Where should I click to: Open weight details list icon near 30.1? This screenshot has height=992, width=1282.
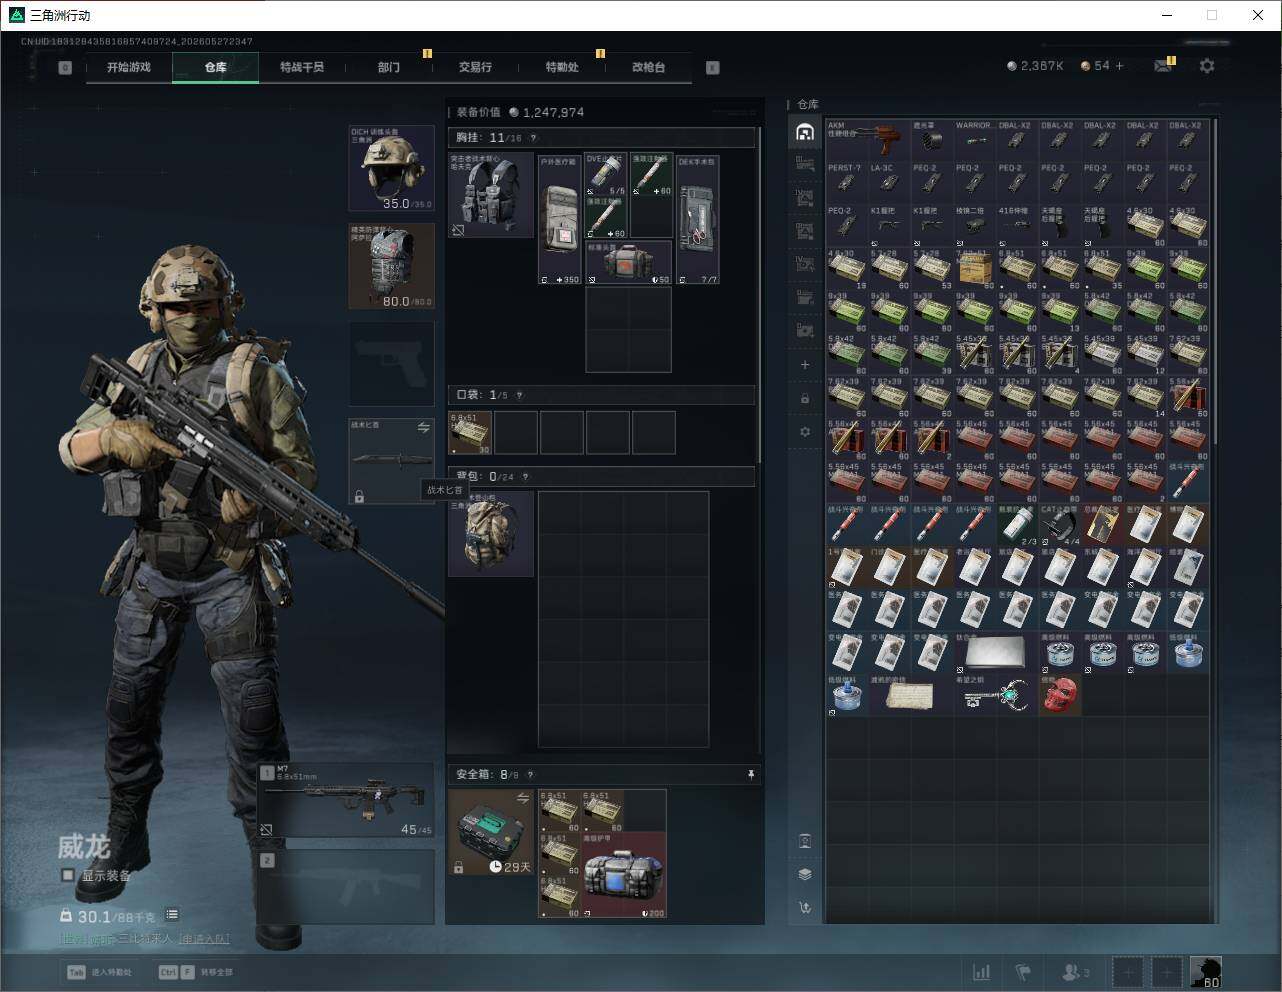(172, 914)
